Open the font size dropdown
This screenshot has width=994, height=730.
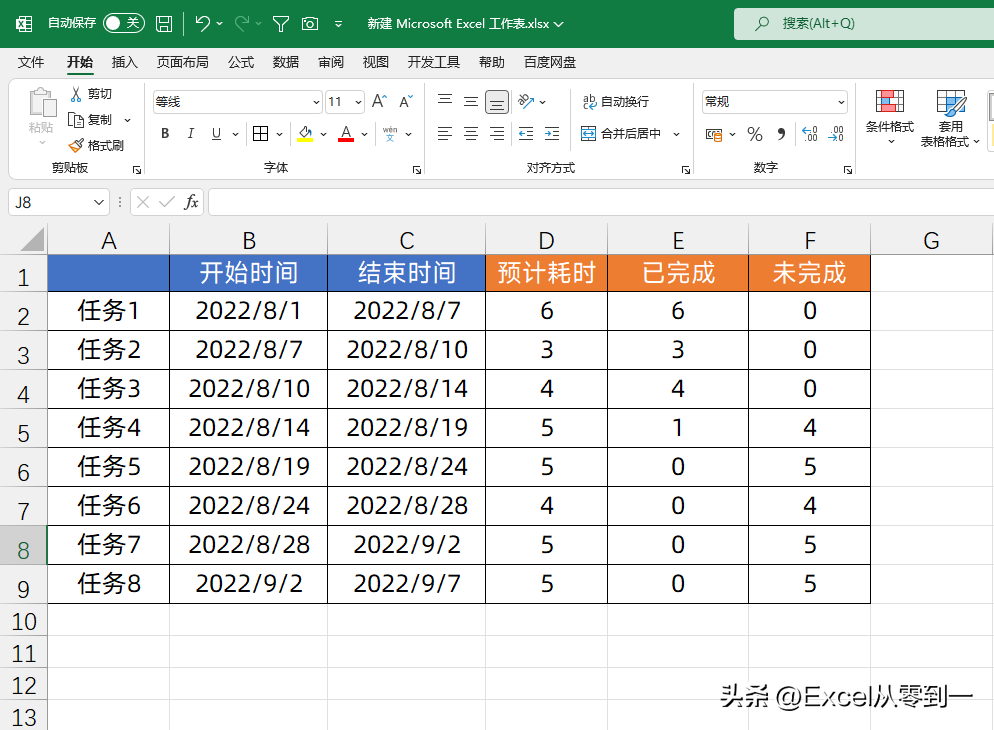coord(358,102)
